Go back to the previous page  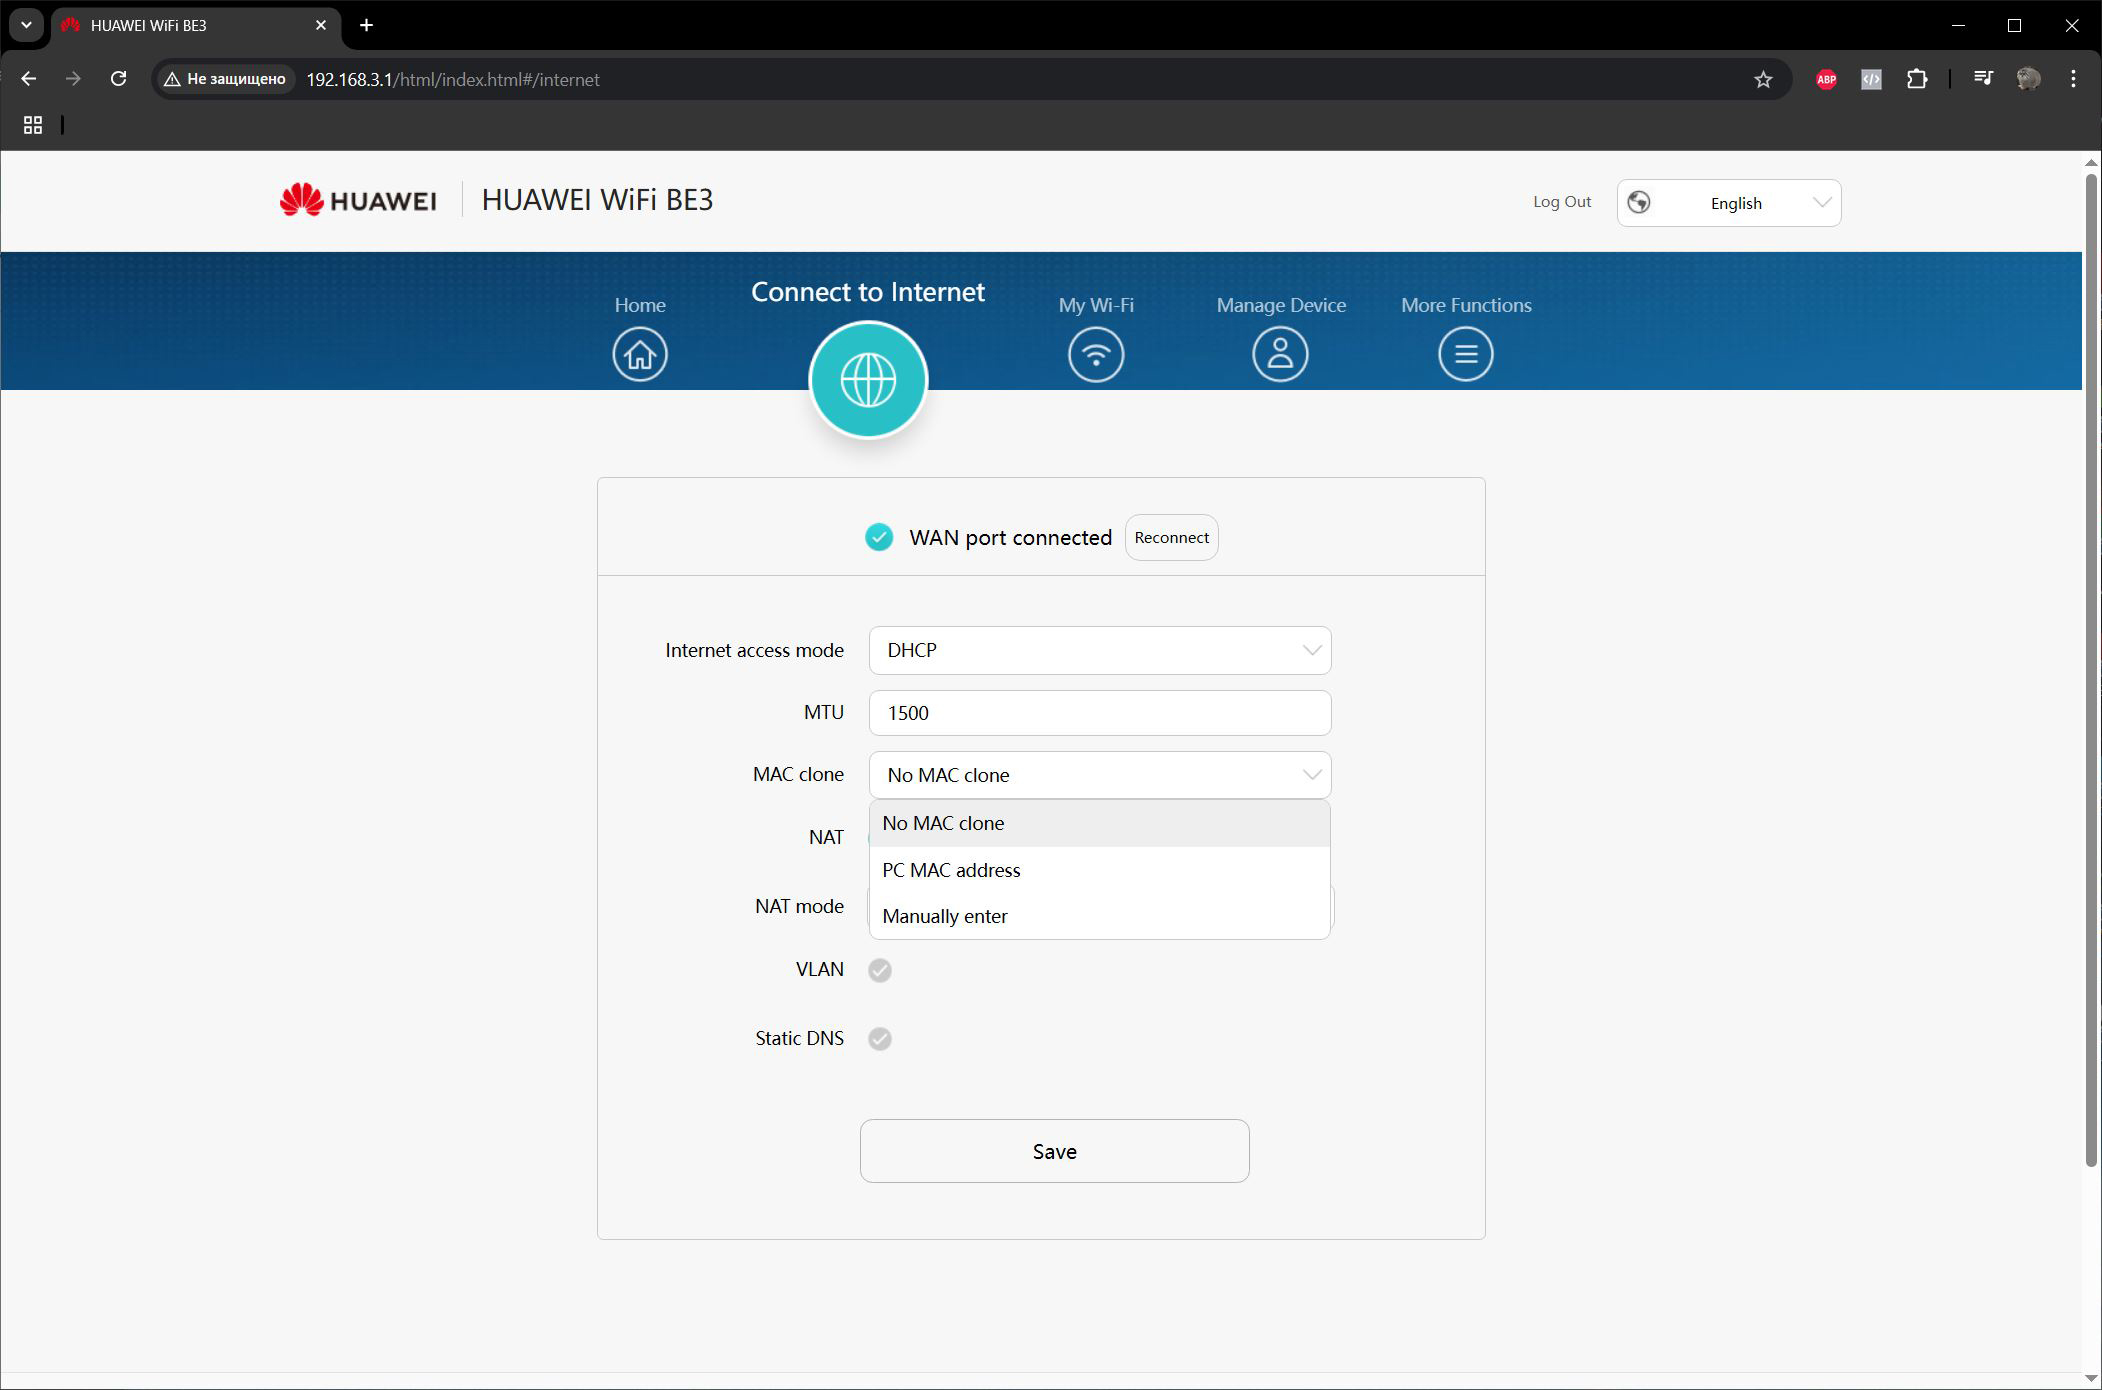tap(29, 79)
